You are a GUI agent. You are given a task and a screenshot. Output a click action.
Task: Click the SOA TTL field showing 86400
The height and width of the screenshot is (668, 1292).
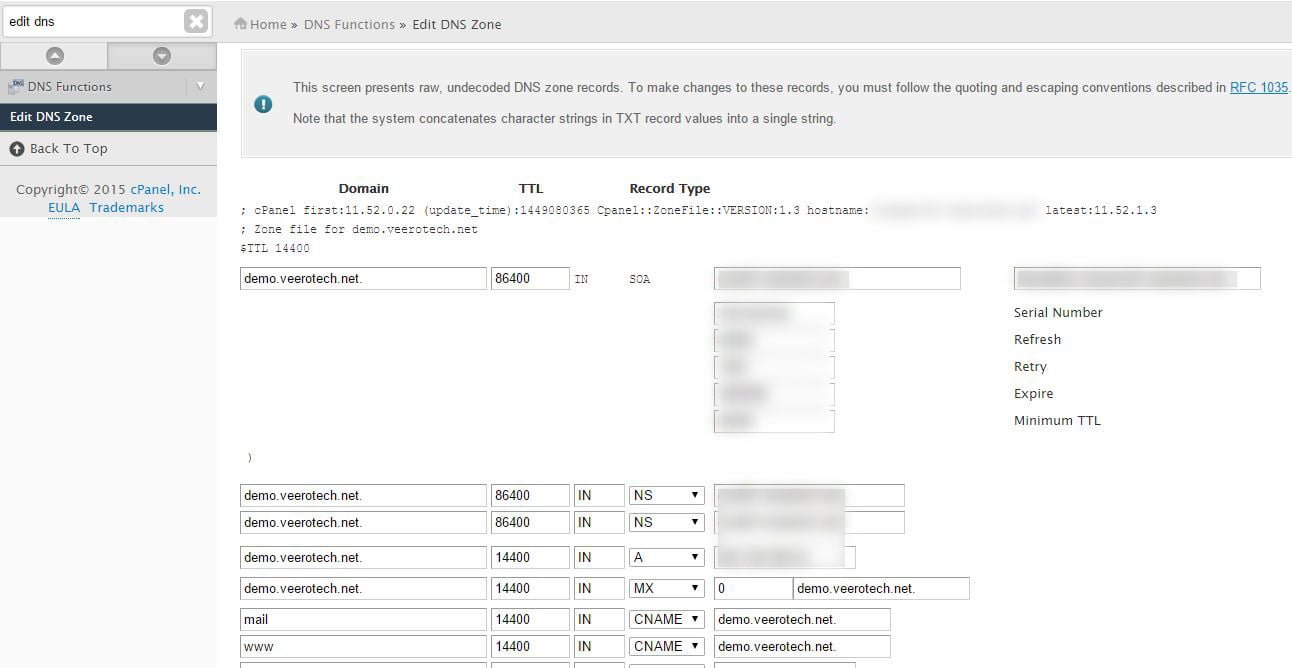click(x=529, y=279)
